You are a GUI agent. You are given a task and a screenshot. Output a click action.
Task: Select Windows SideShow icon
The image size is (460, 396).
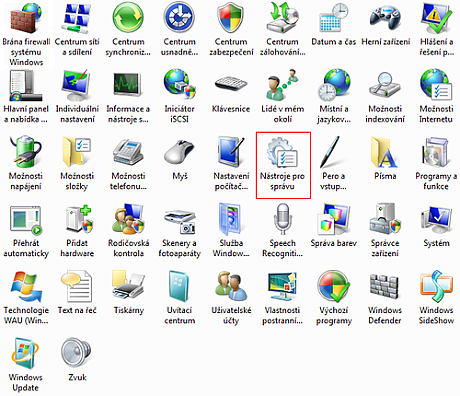tap(436, 287)
